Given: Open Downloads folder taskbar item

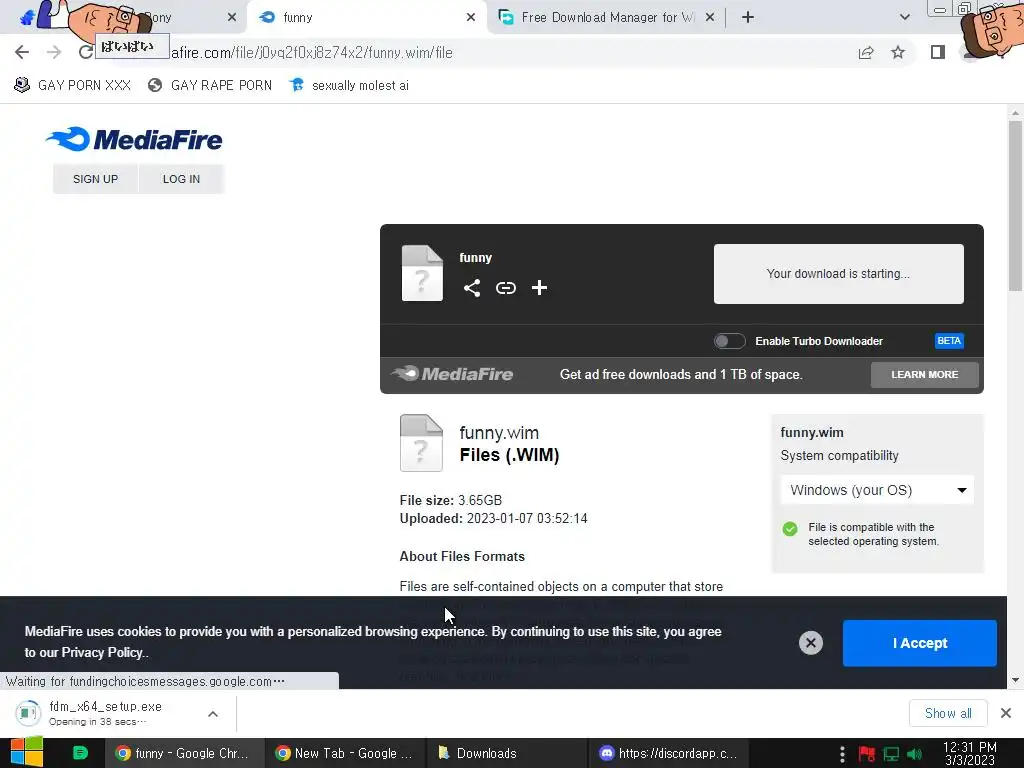Looking at the screenshot, I should click(x=507, y=753).
